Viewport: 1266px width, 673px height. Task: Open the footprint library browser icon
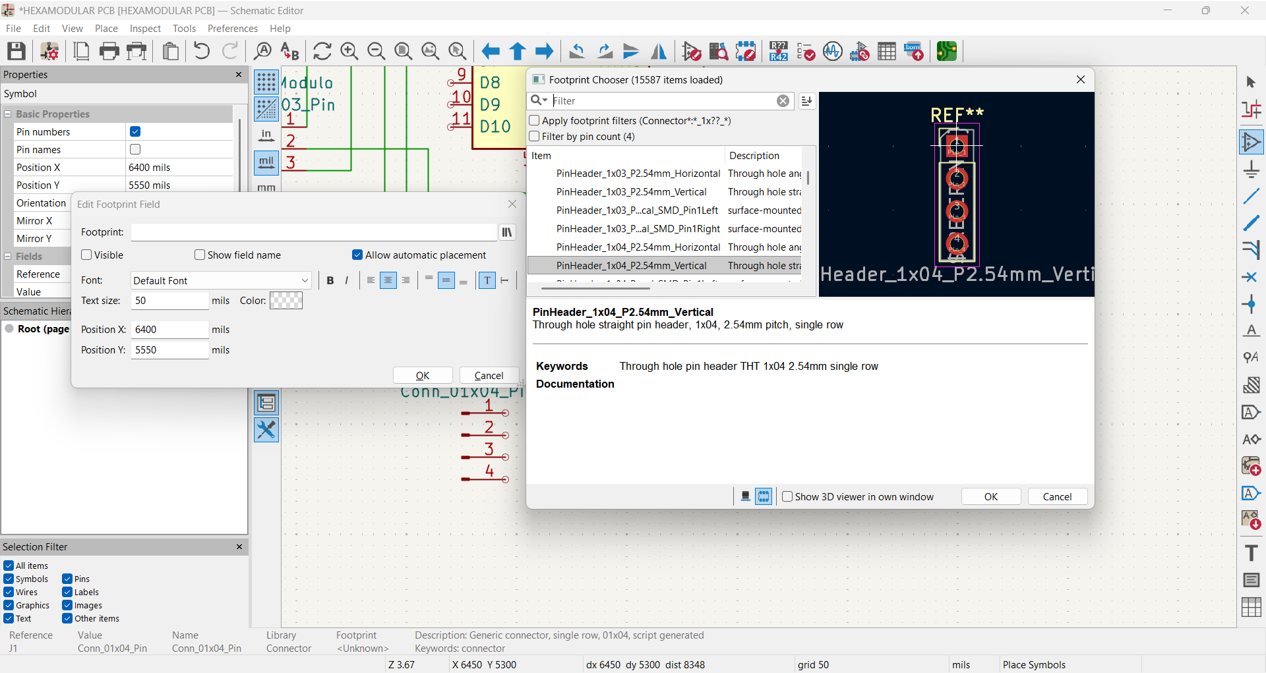tap(507, 232)
